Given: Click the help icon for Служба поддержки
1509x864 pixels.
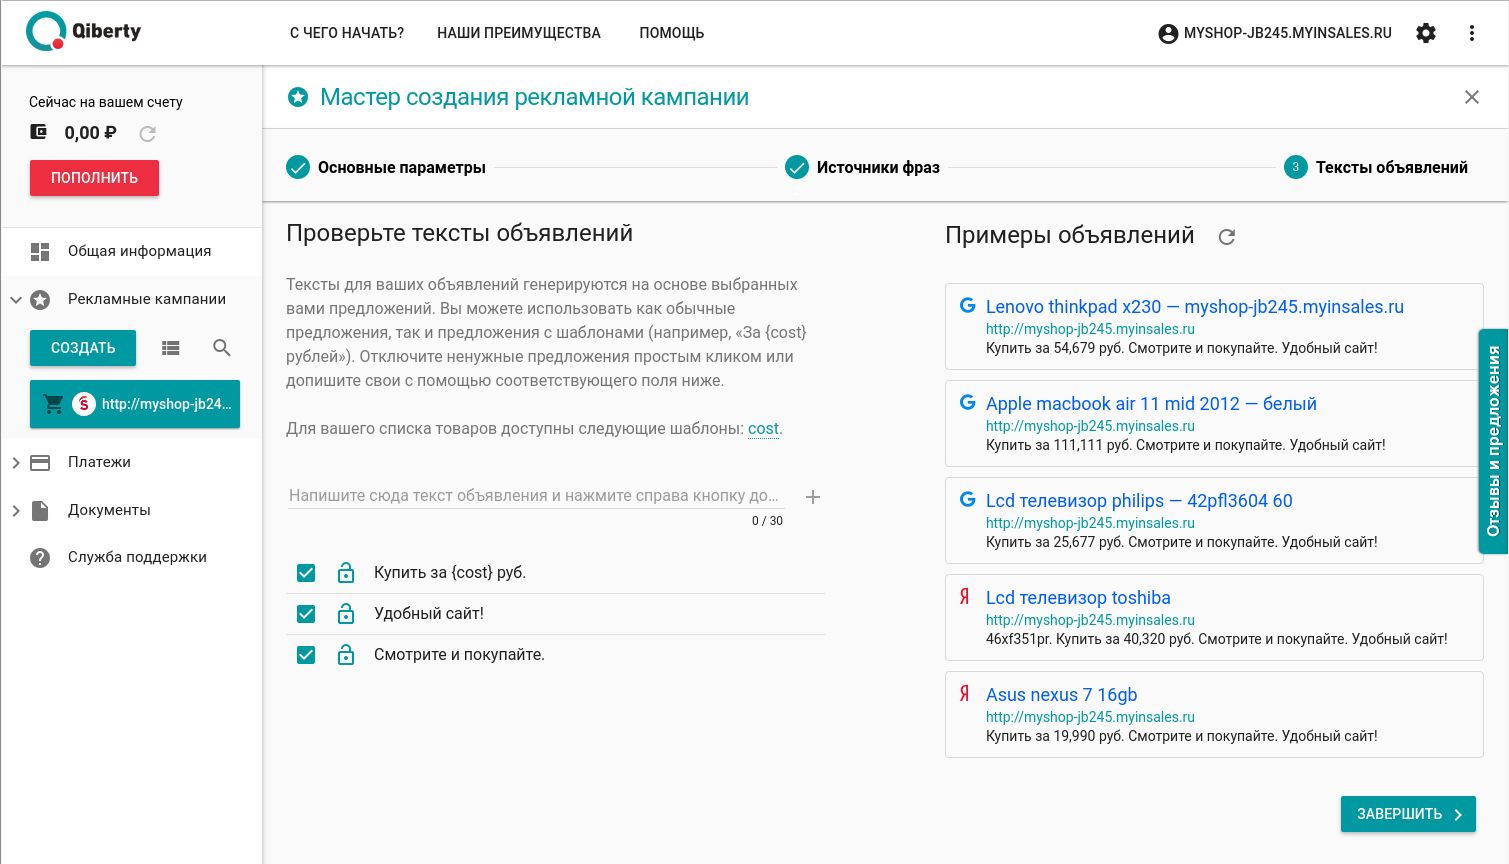Looking at the screenshot, I should click(x=40, y=558).
